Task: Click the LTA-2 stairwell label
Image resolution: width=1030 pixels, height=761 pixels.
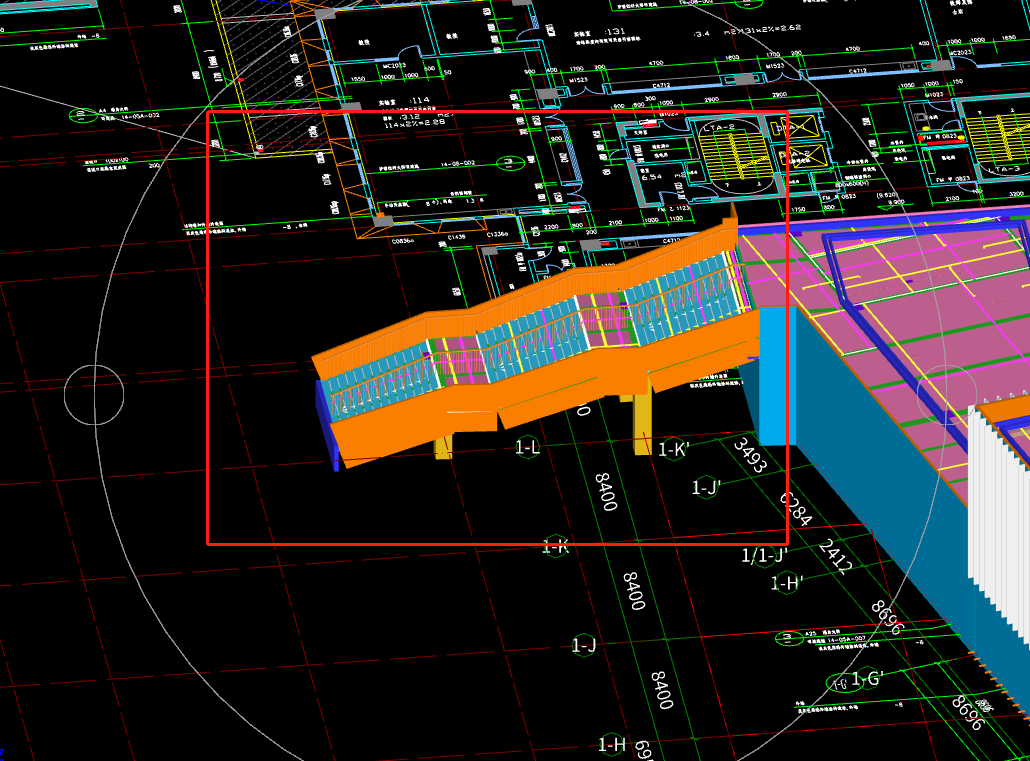Action: pos(719,127)
